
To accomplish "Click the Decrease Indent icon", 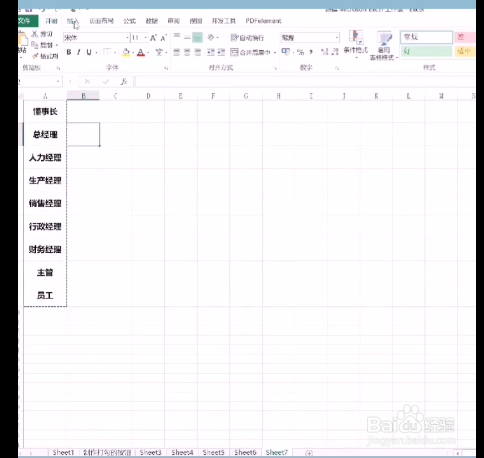I will [211, 52].
